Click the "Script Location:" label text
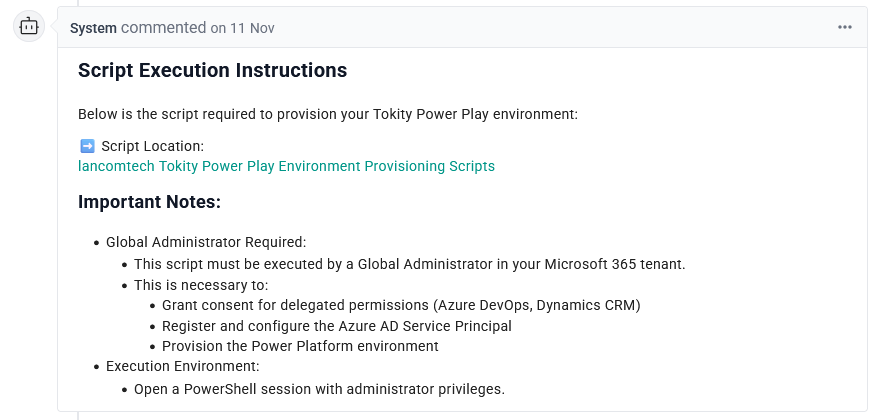 point(152,146)
